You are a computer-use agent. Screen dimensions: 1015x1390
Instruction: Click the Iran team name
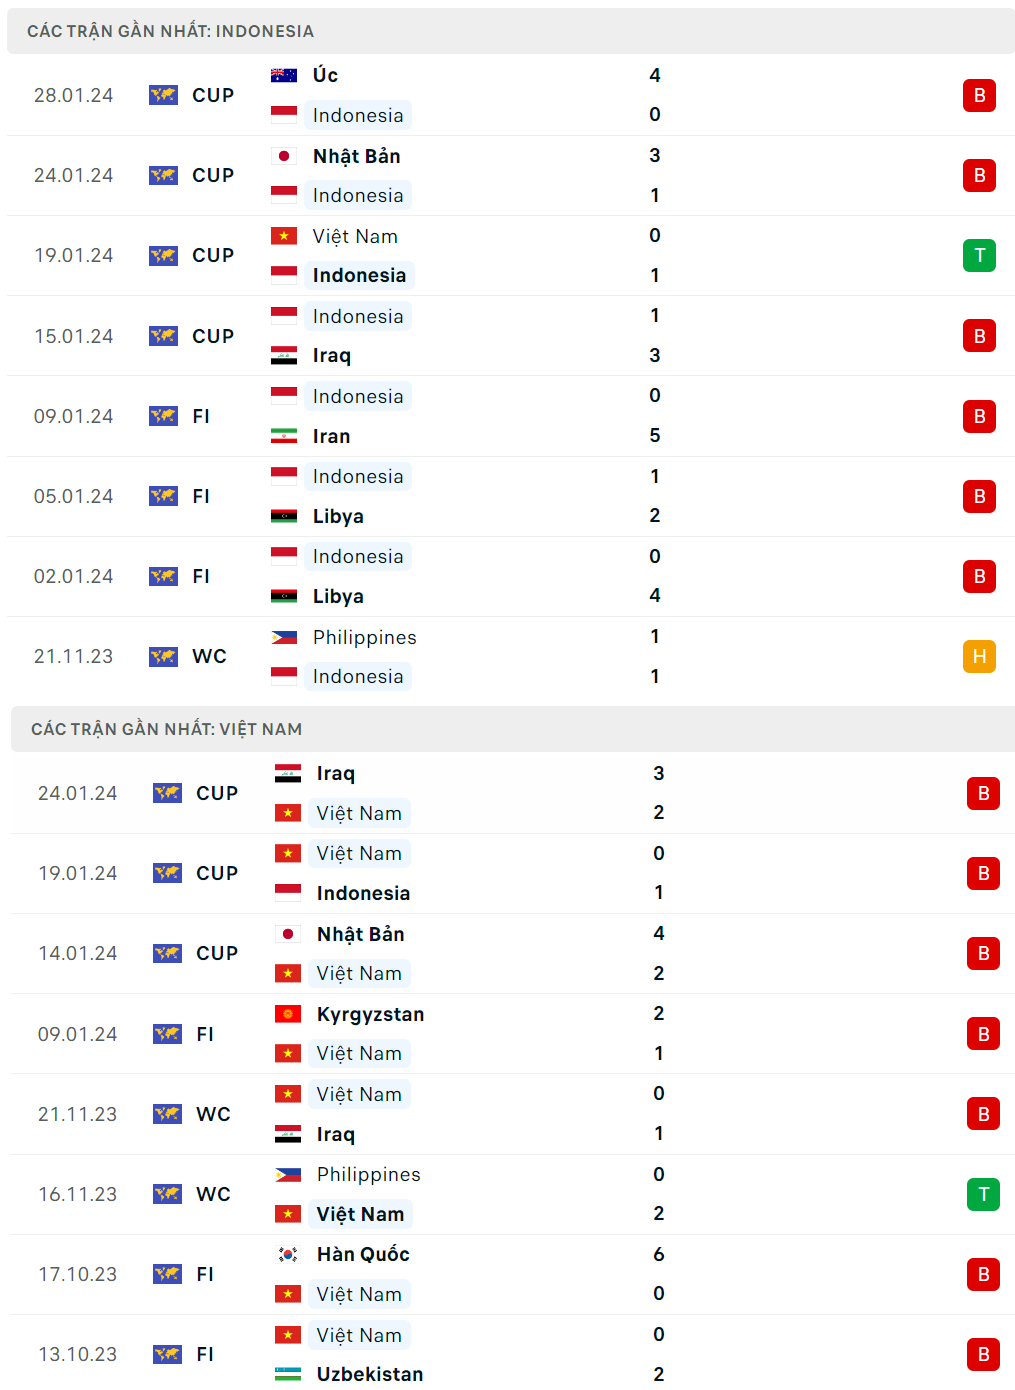(331, 436)
